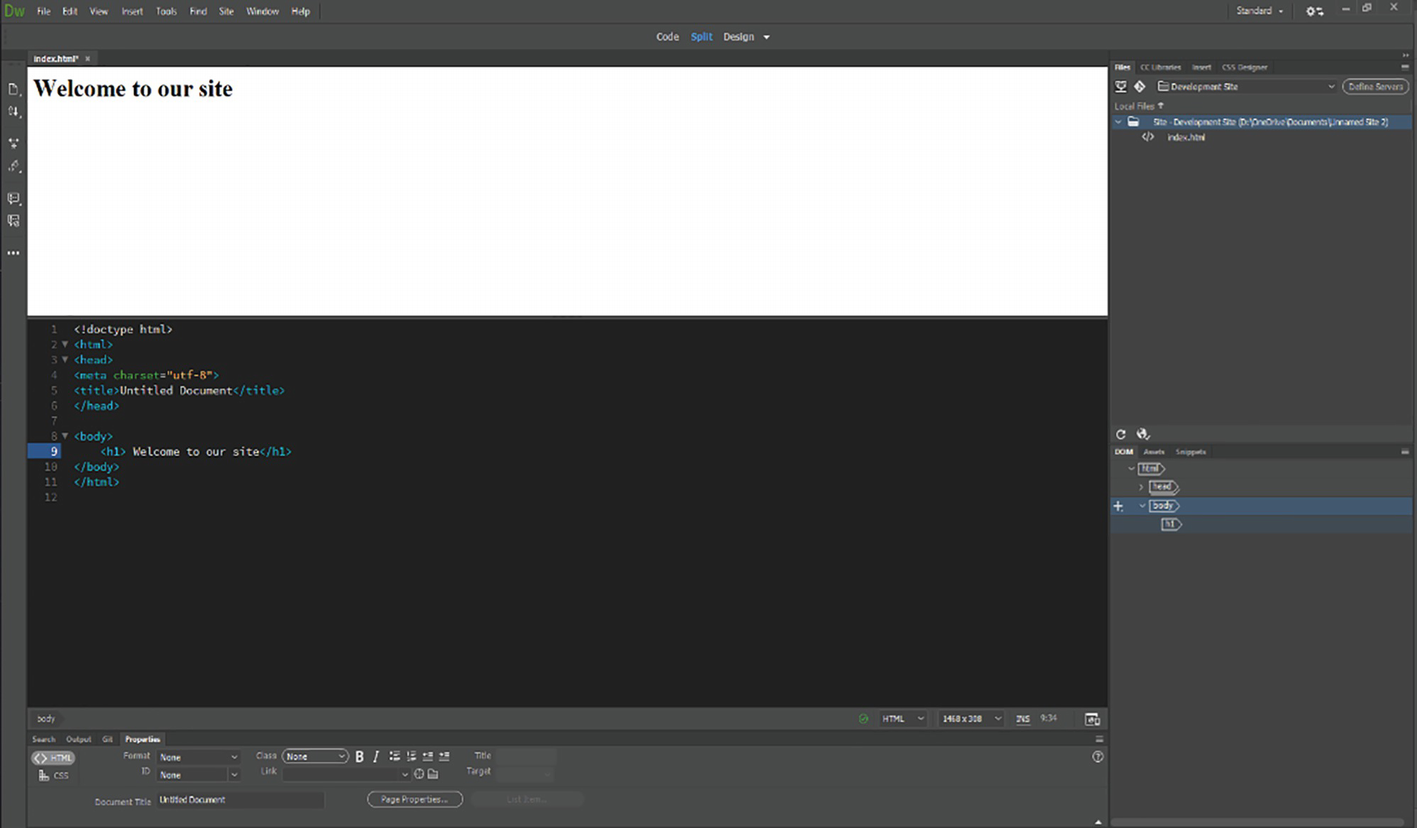Click the Italic formatting icon in Properties

tap(376, 757)
